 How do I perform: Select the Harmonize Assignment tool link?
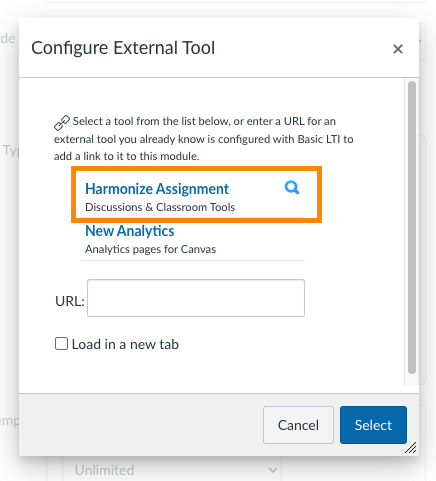[x=157, y=189]
